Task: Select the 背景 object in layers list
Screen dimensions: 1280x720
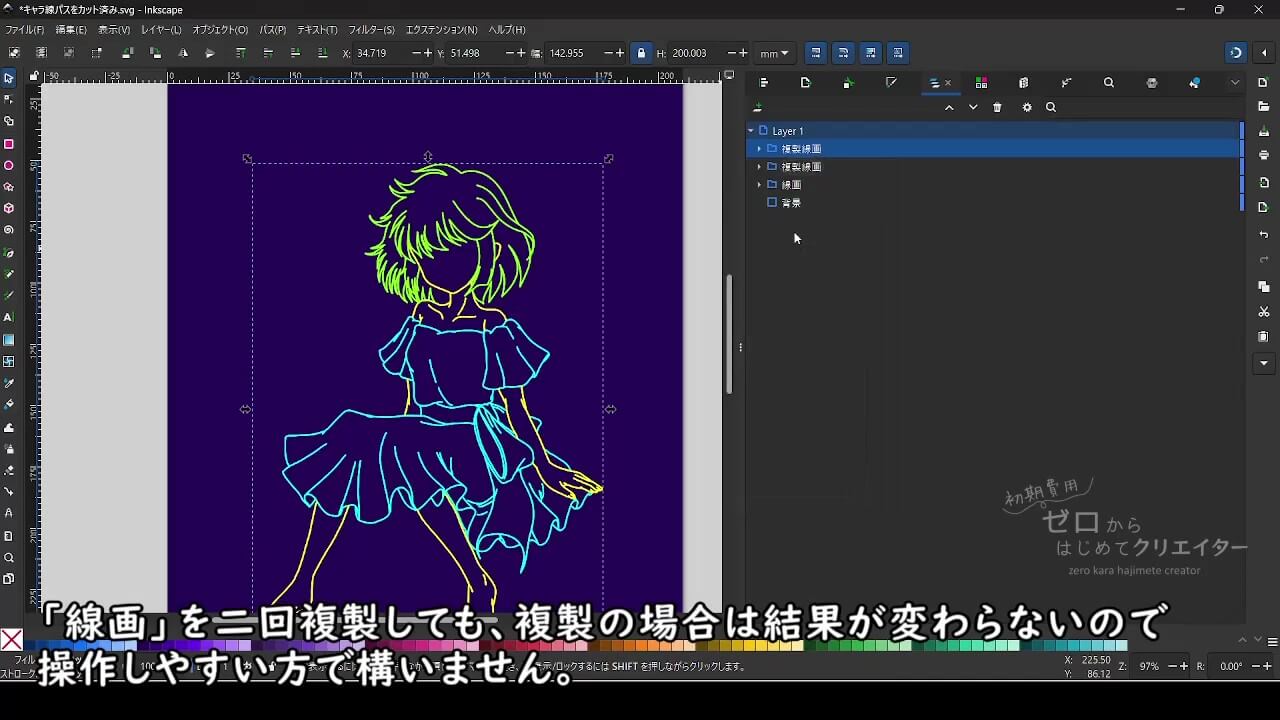Action: (791, 203)
